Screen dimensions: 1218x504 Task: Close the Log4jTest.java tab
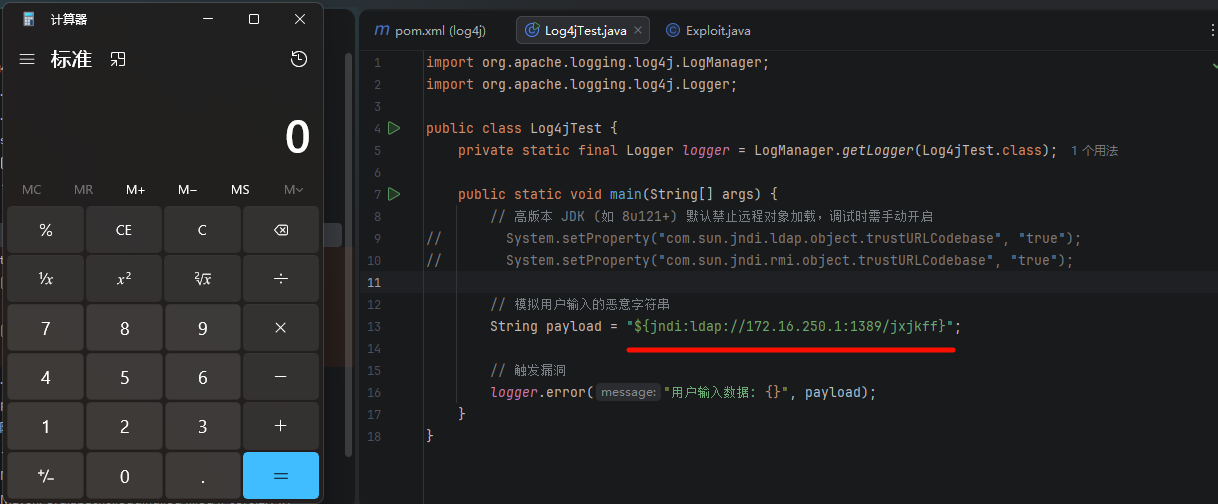(x=638, y=31)
